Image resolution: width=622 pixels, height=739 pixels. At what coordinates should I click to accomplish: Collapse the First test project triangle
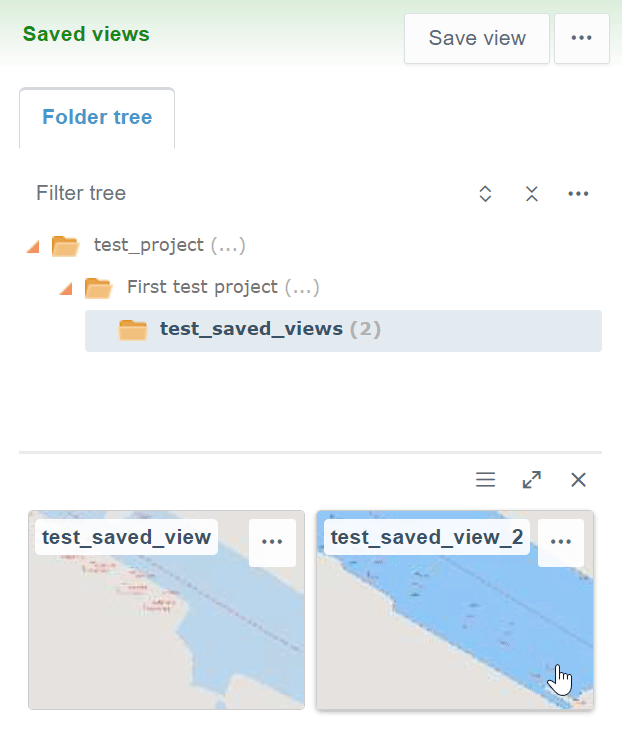(x=66, y=288)
